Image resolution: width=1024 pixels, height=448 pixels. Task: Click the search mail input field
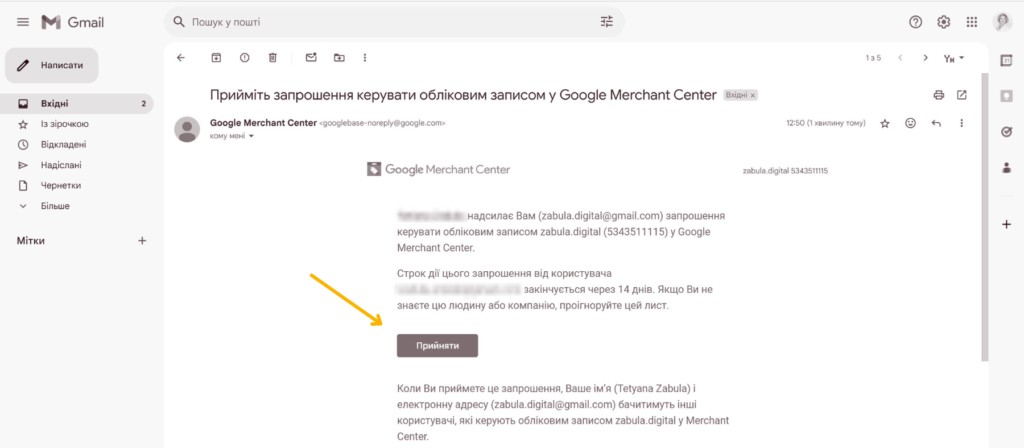click(394, 22)
